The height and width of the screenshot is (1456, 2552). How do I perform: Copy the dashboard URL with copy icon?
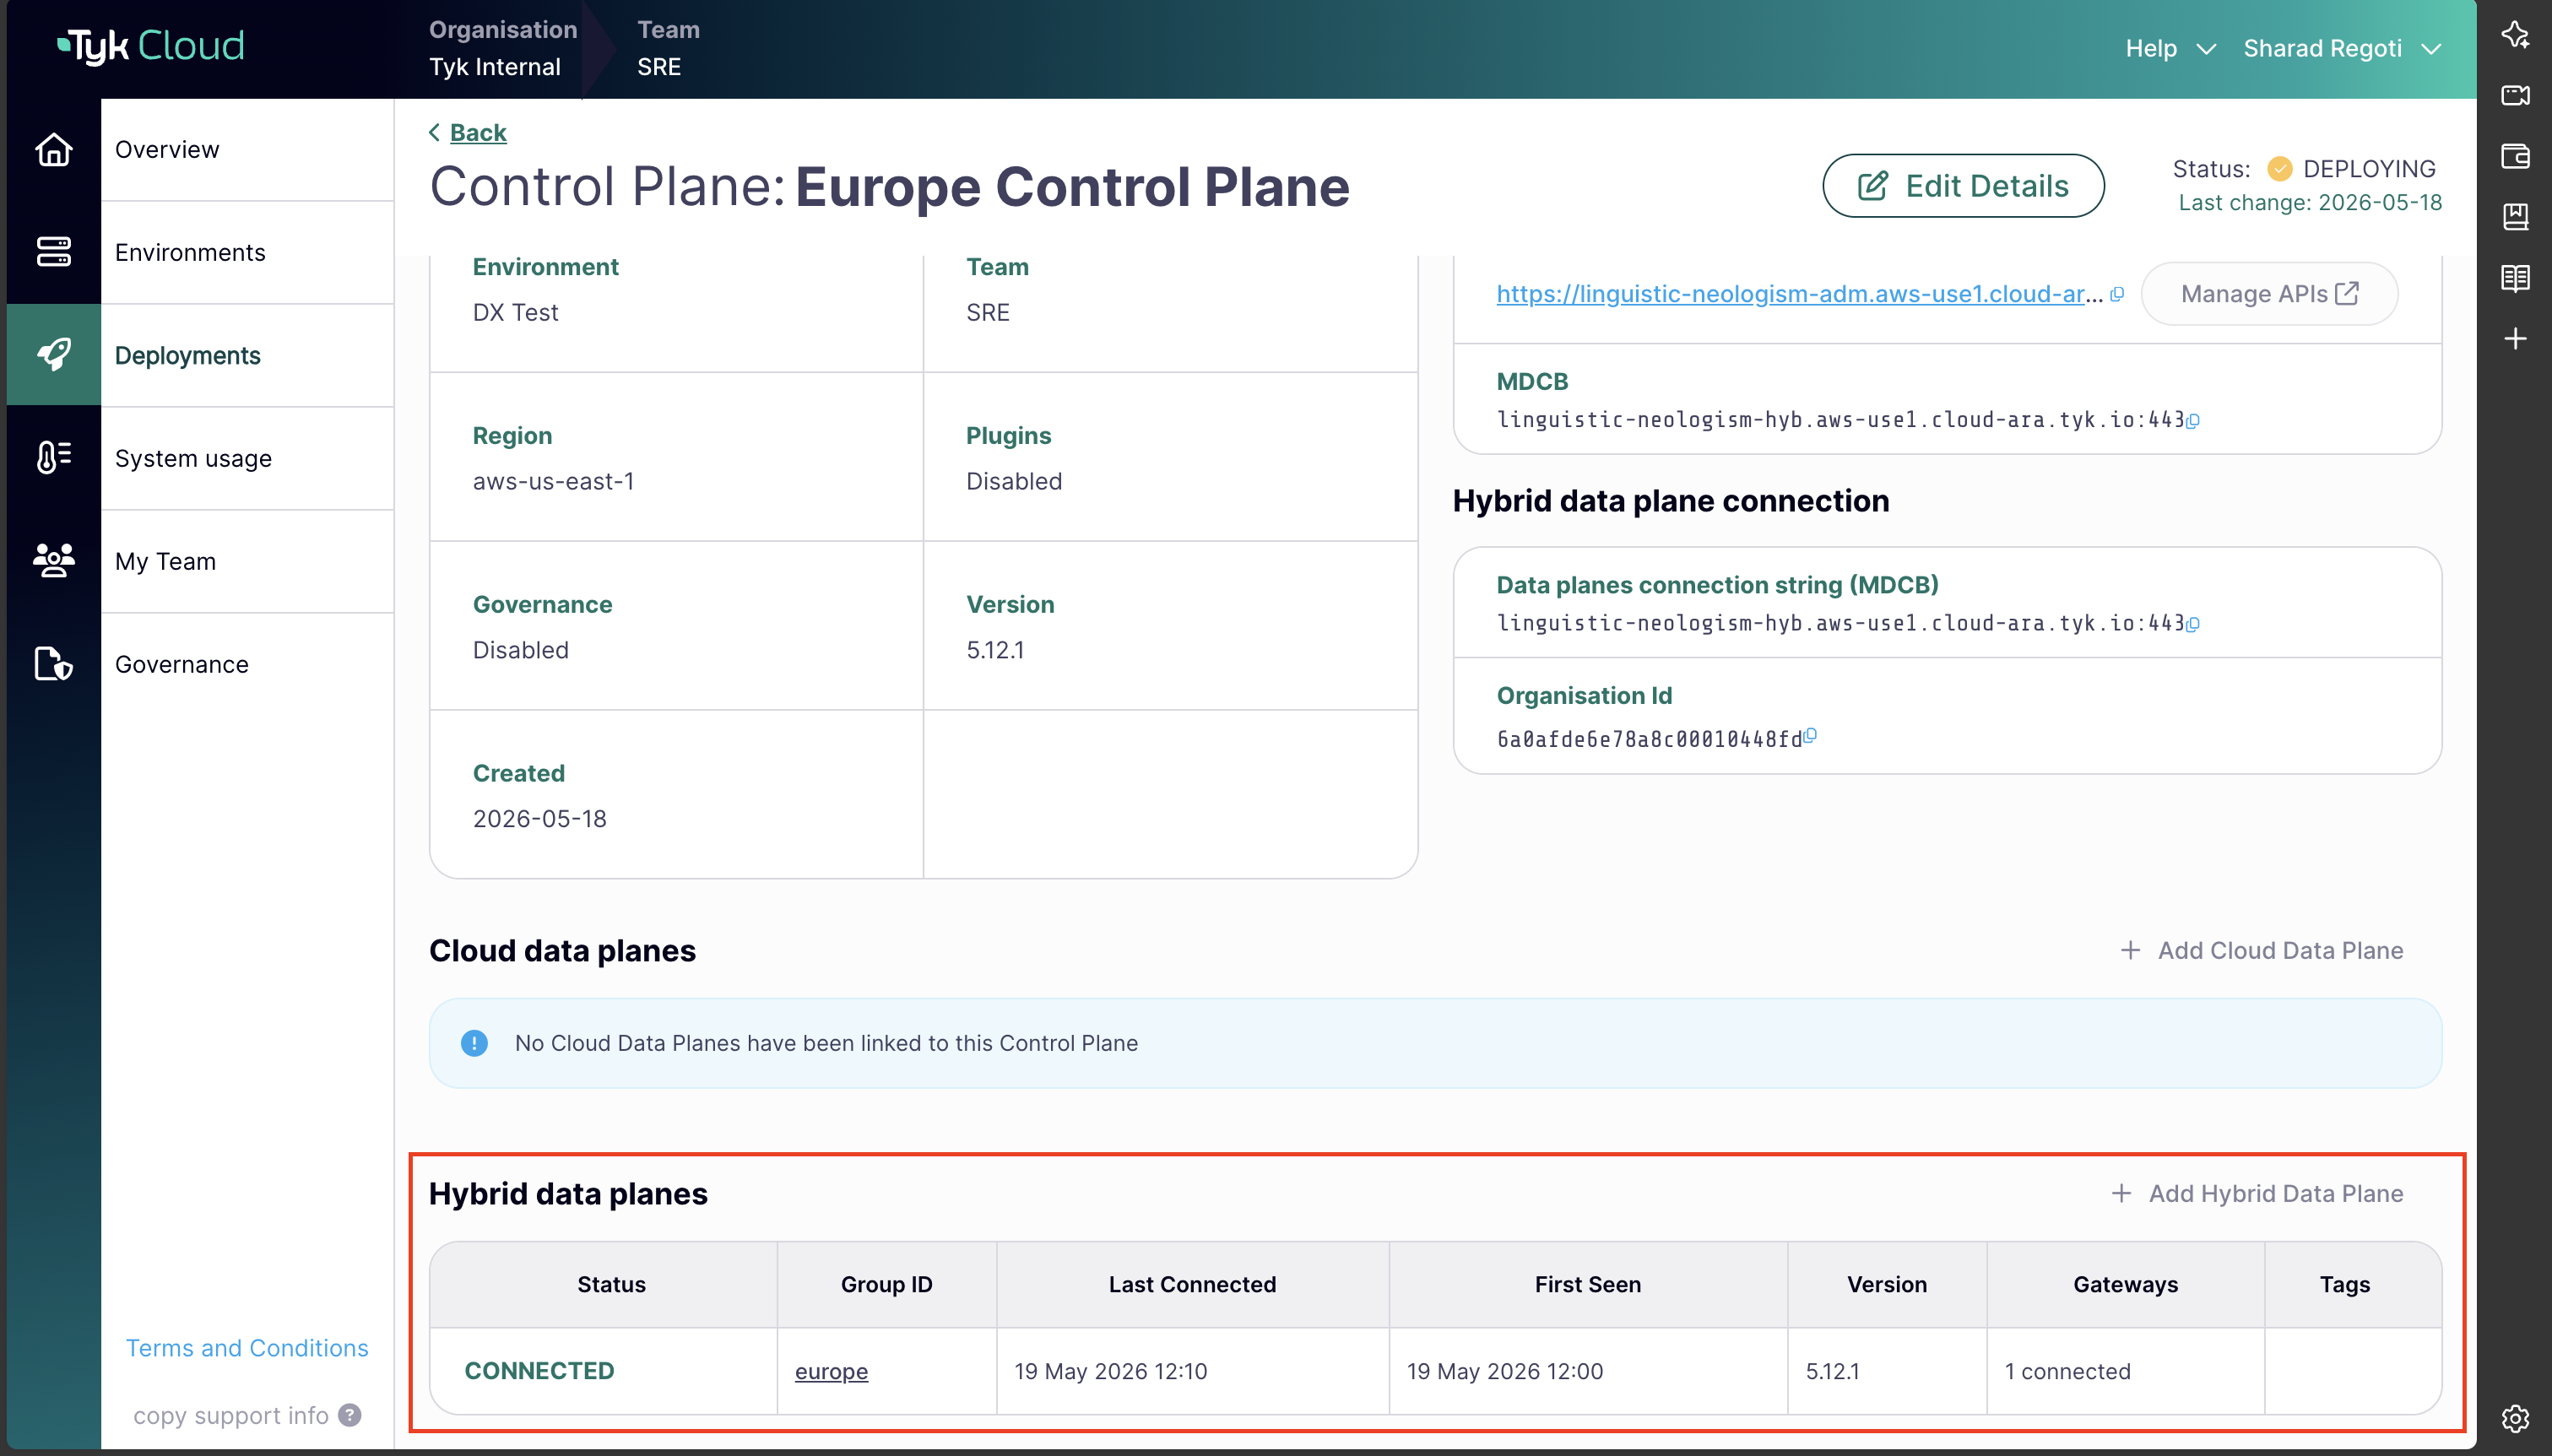tap(2117, 294)
